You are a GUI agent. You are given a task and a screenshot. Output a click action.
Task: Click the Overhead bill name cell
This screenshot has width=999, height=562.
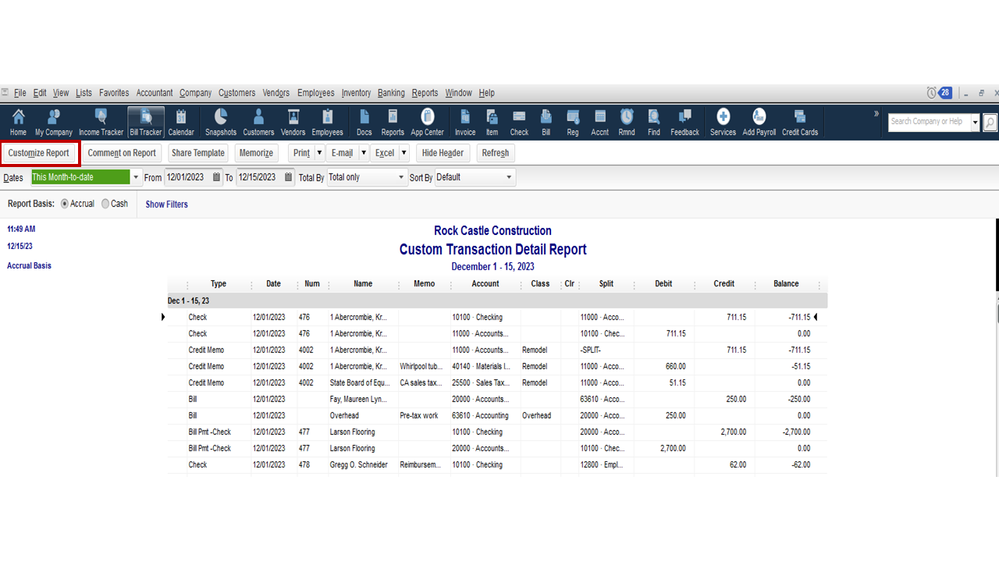[x=344, y=415]
